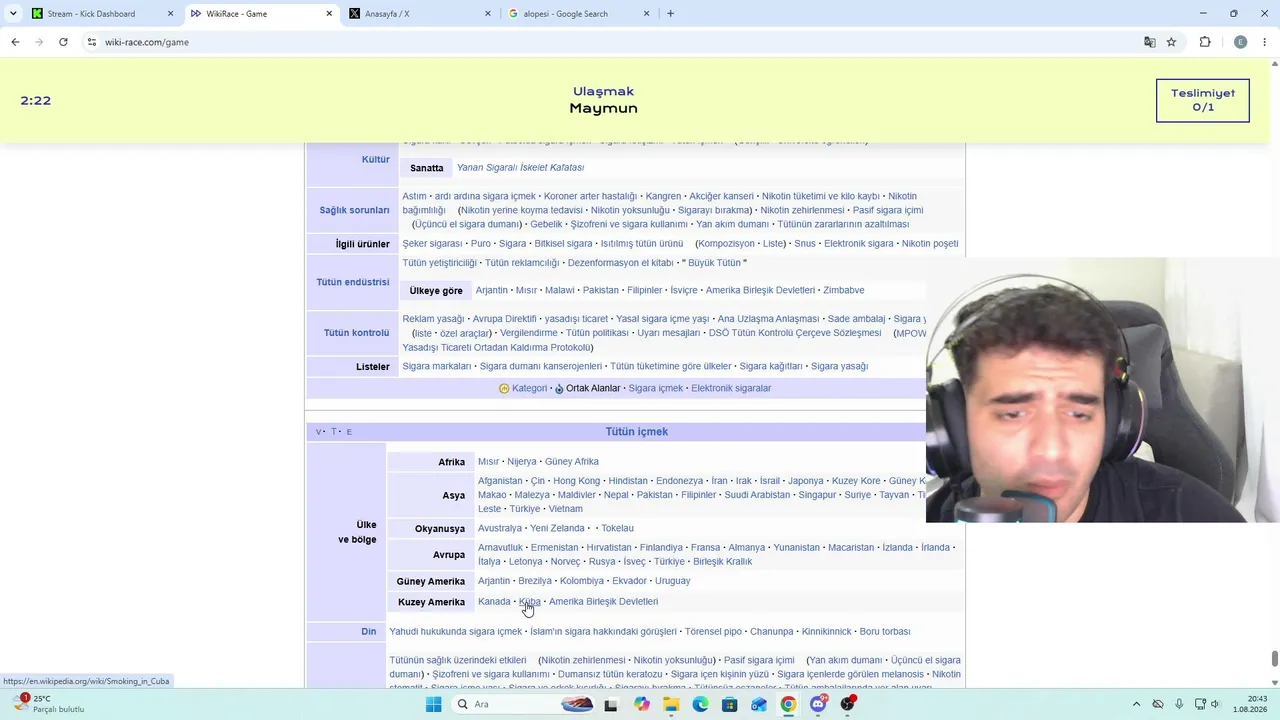Click the Avrupa Direktifi link

(x=505, y=319)
